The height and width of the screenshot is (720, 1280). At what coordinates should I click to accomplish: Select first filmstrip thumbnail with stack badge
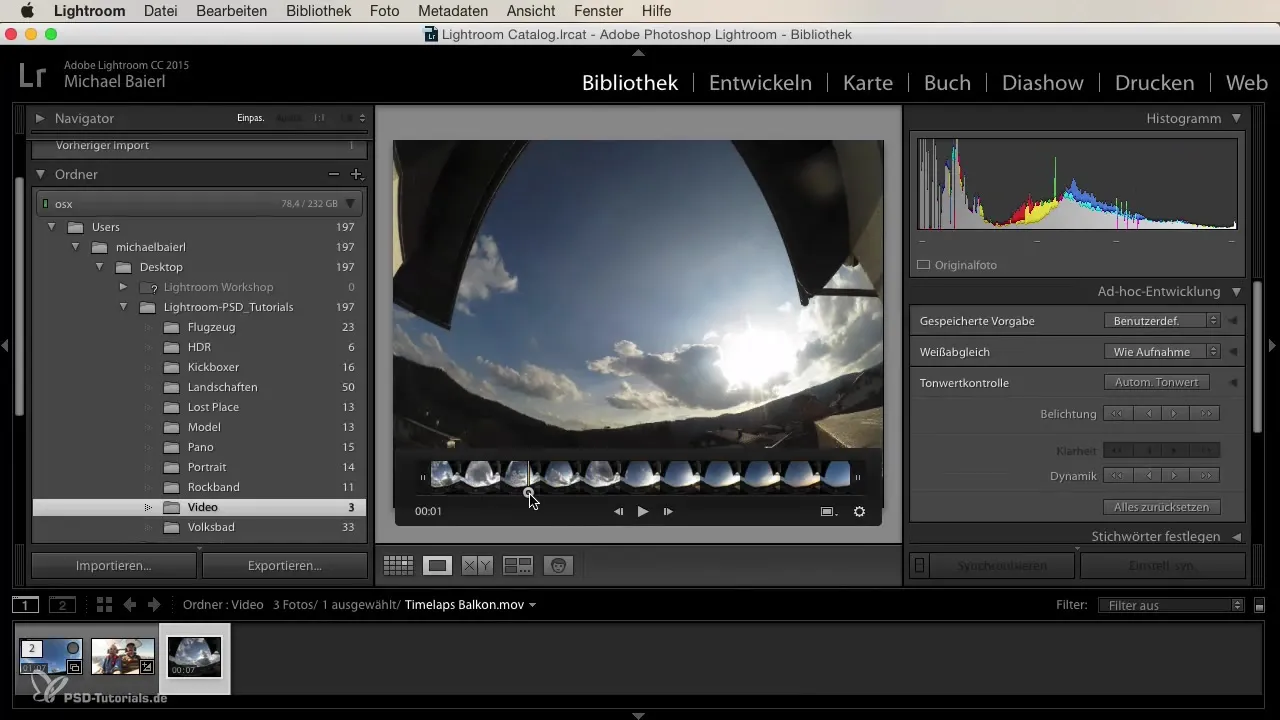(x=51, y=657)
